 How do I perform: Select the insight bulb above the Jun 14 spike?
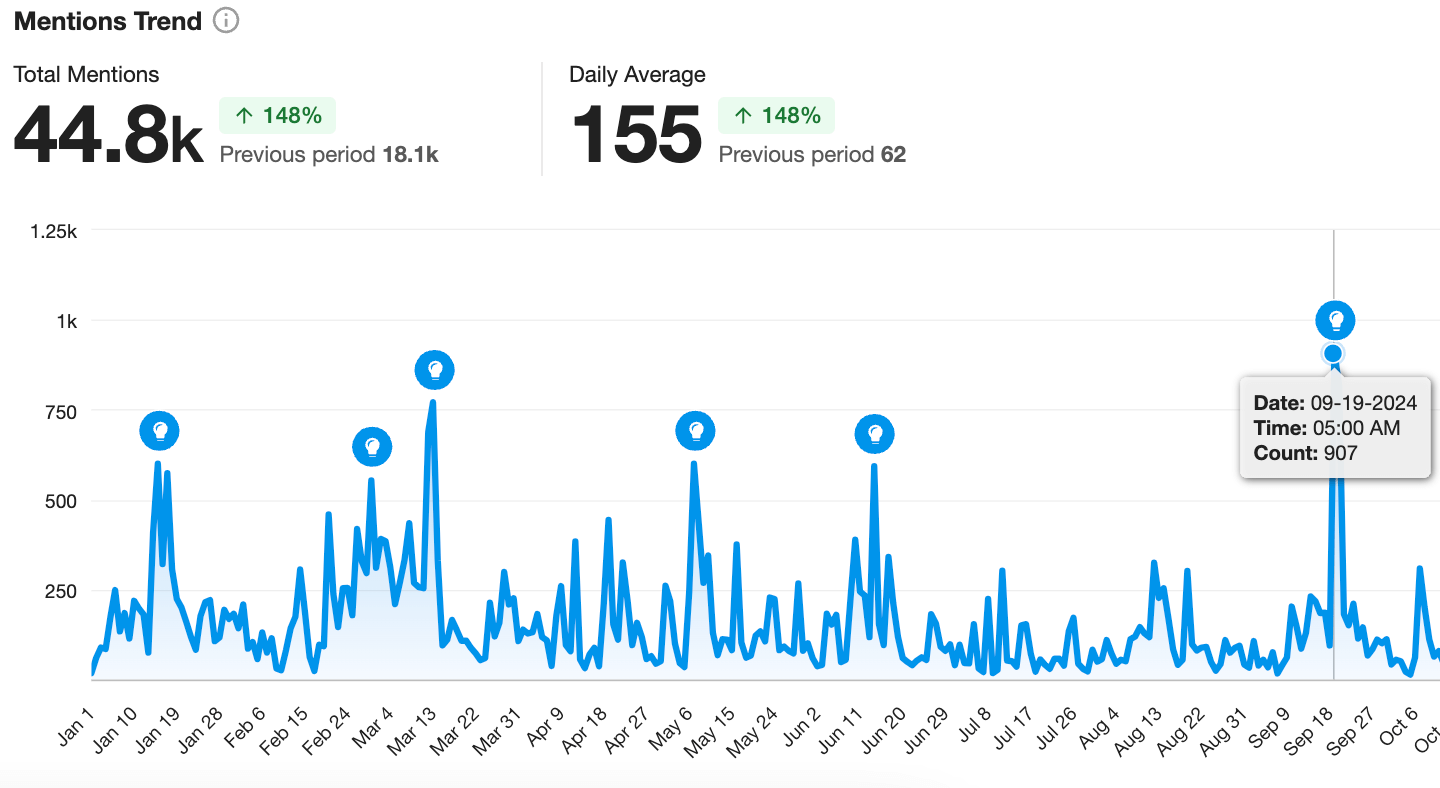tap(875, 434)
